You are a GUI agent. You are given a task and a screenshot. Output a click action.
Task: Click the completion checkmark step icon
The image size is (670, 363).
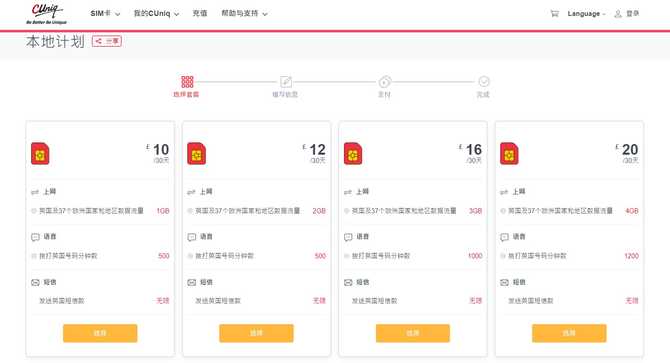click(x=484, y=81)
